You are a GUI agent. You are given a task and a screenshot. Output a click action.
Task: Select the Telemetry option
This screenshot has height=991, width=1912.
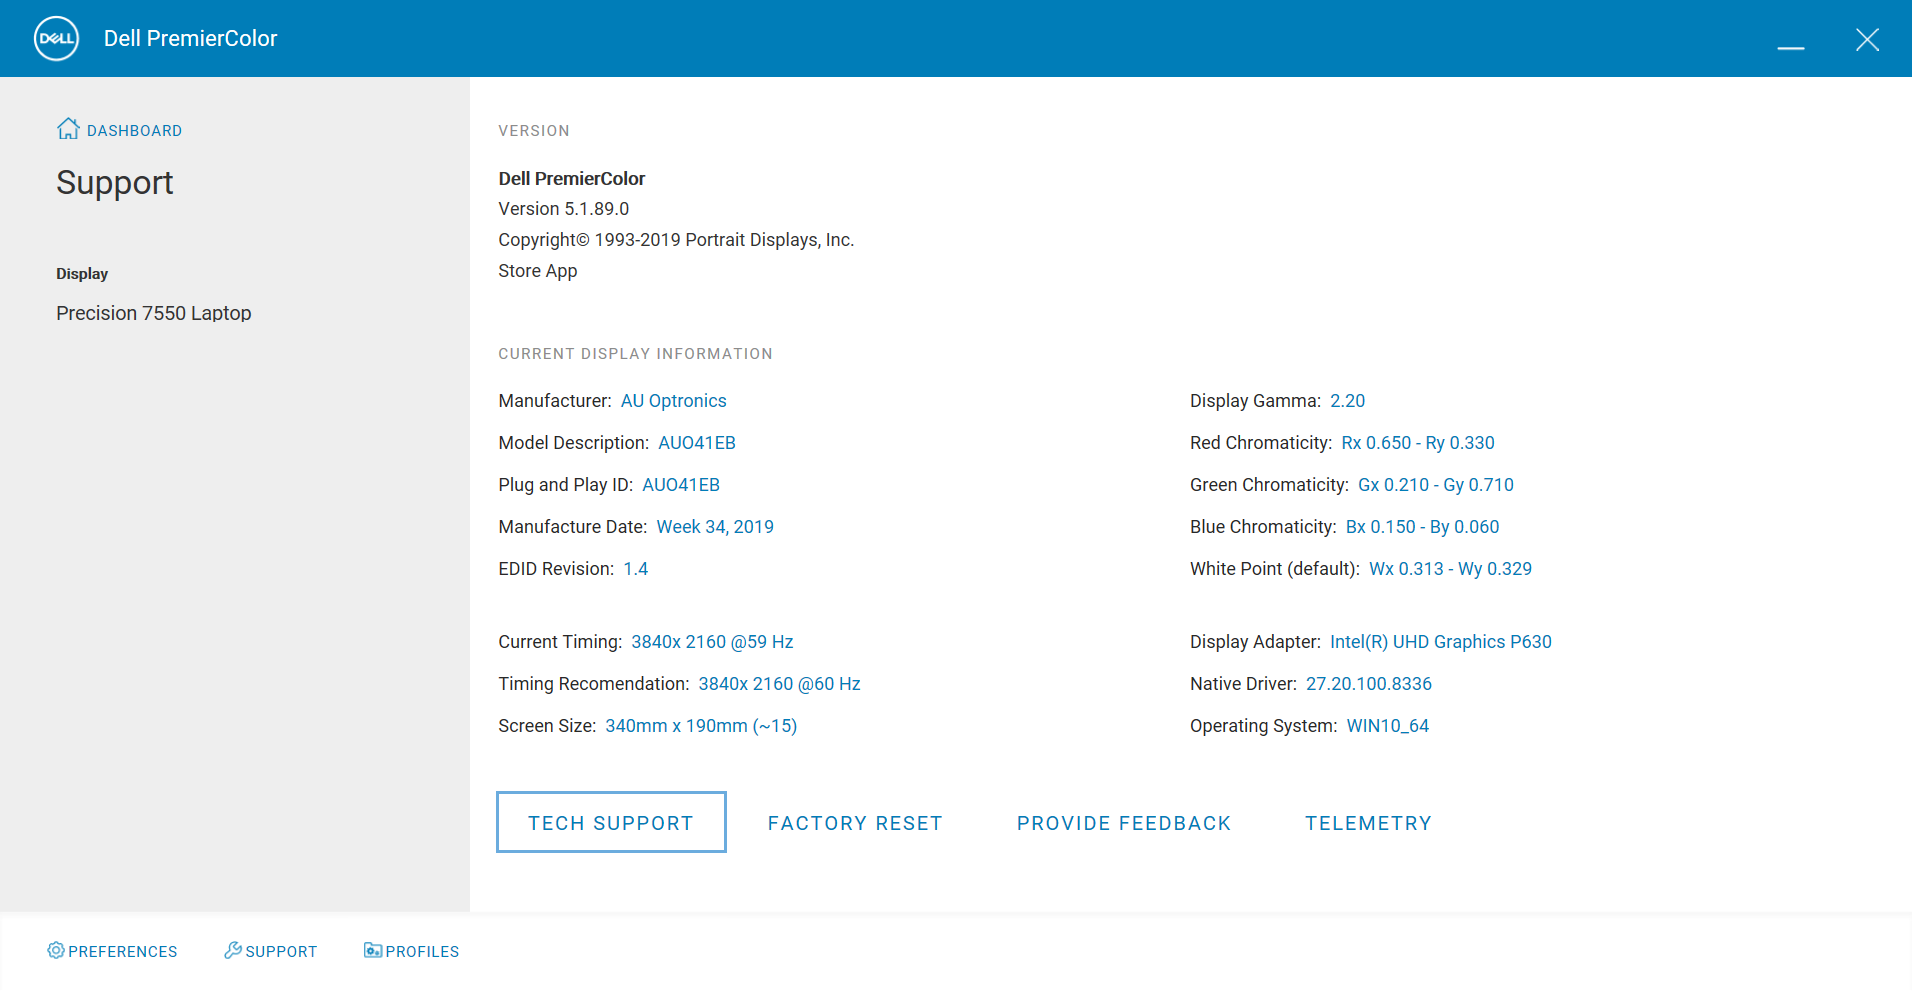tap(1368, 823)
